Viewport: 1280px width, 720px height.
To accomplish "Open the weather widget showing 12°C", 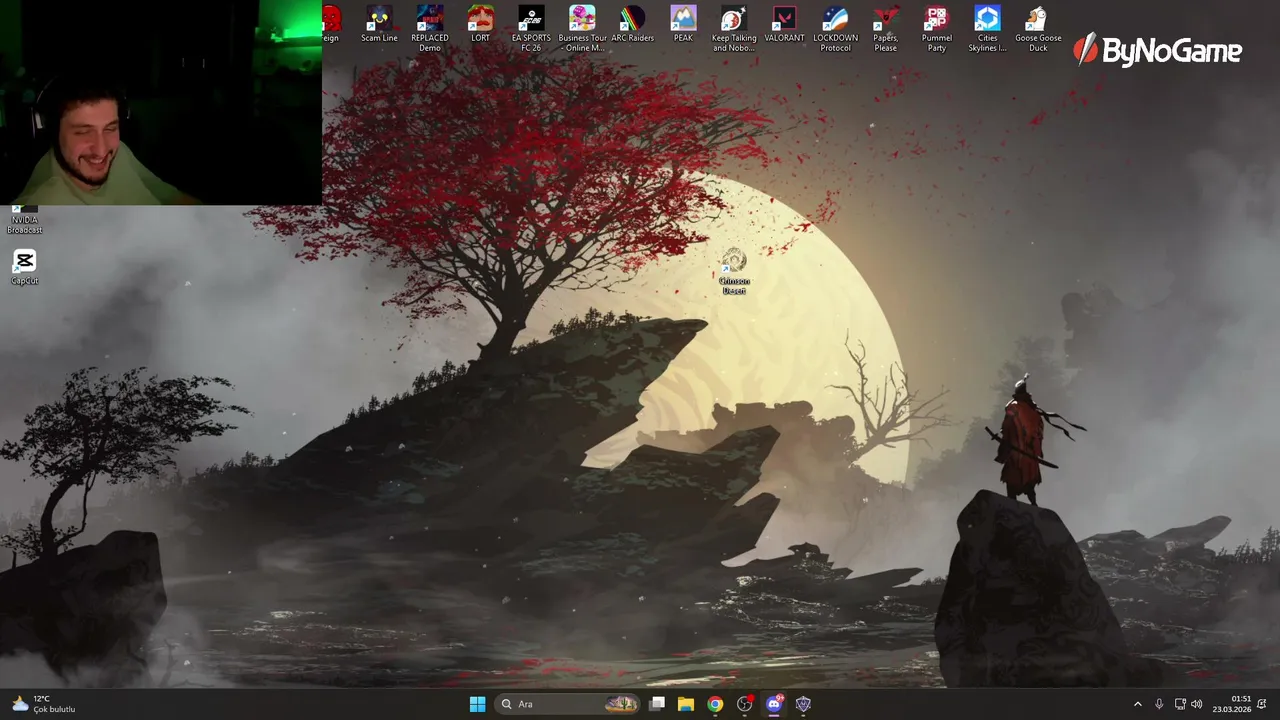I will [x=43, y=704].
